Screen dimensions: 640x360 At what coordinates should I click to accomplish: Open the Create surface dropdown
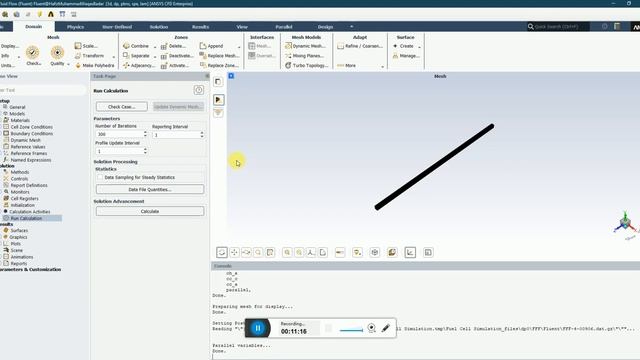click(x=419, y=47)
